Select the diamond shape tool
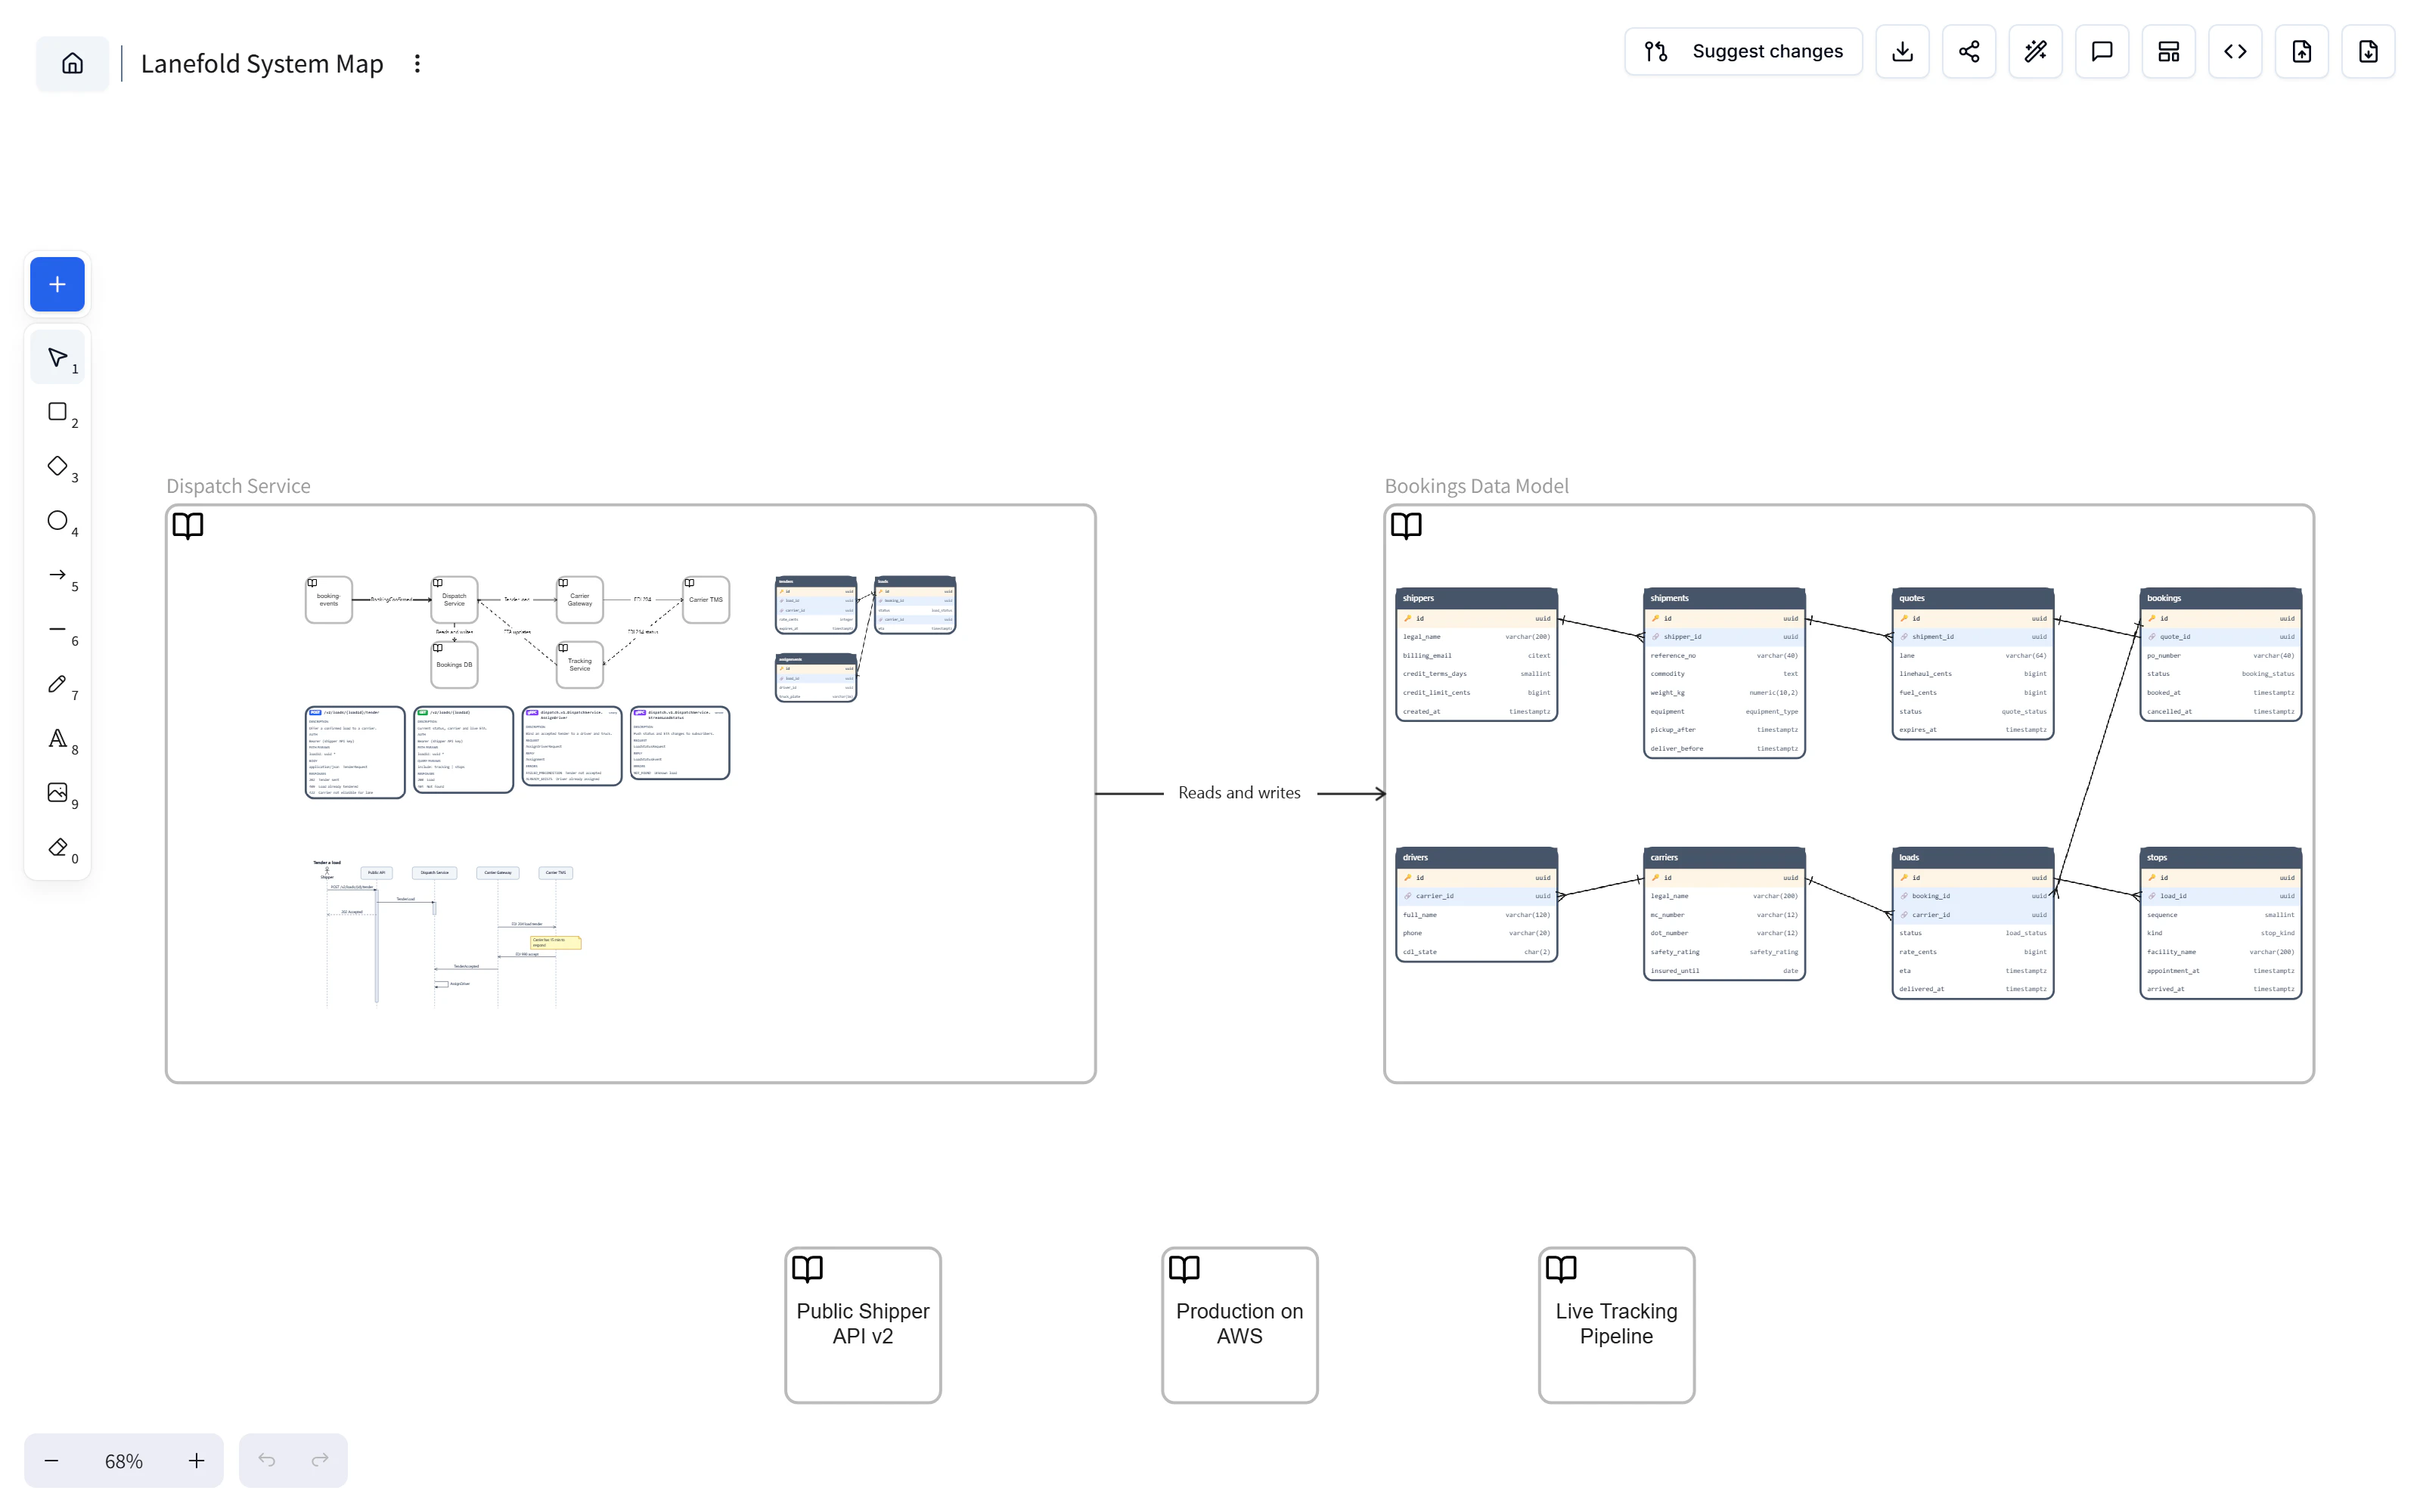Viewport: 2420px width, 1512px height. tap(58, 466)
